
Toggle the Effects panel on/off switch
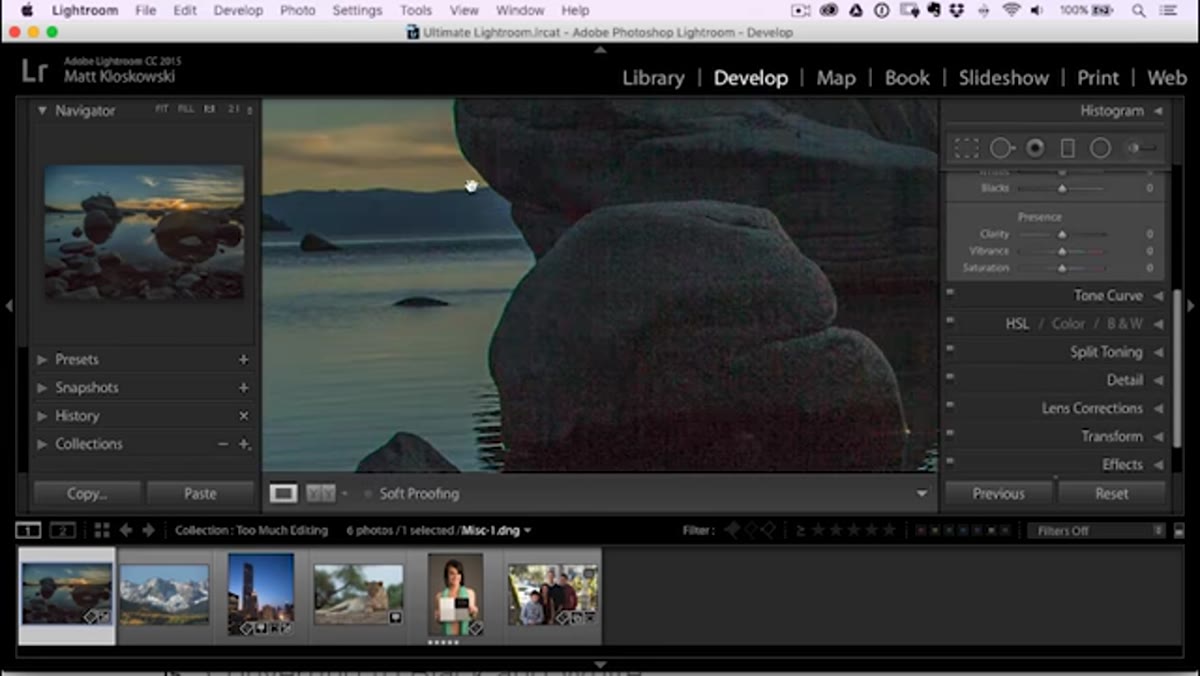(950, 461)
